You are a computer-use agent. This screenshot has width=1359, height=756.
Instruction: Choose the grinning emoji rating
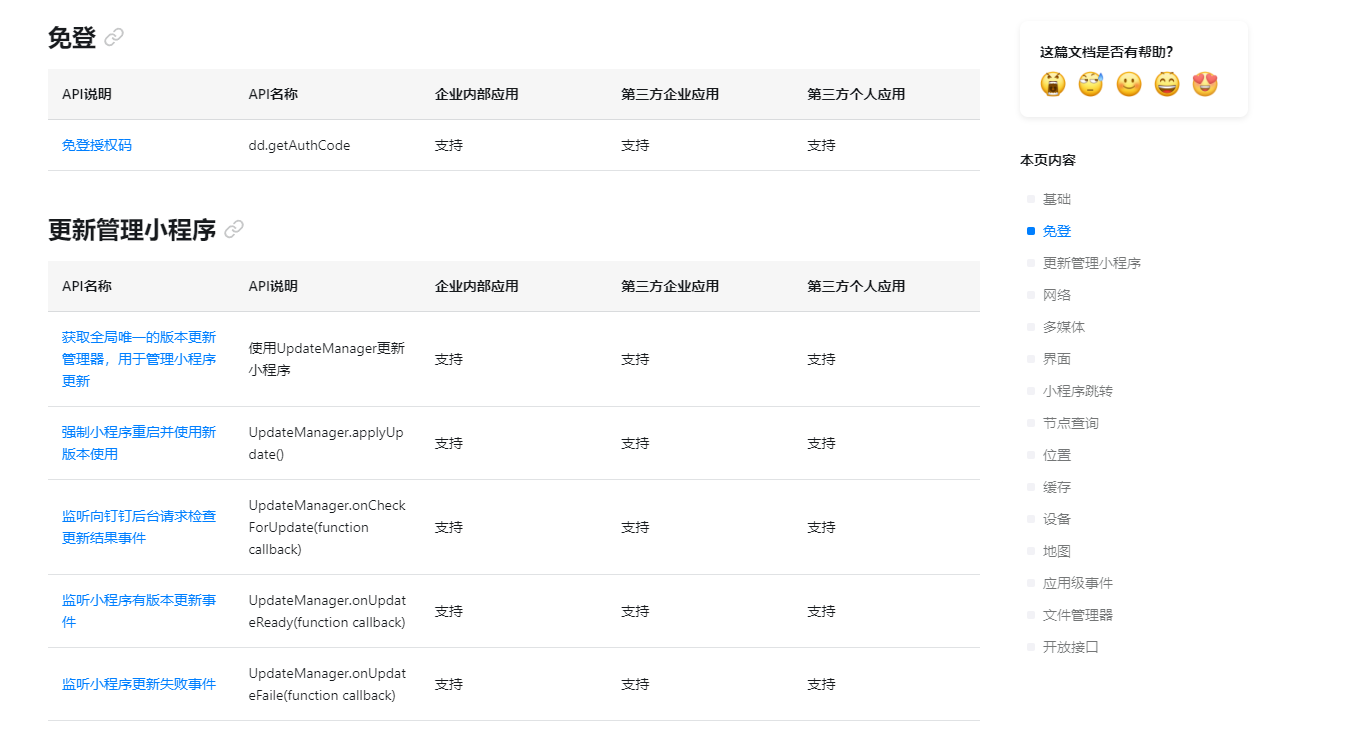(1167, 84)
